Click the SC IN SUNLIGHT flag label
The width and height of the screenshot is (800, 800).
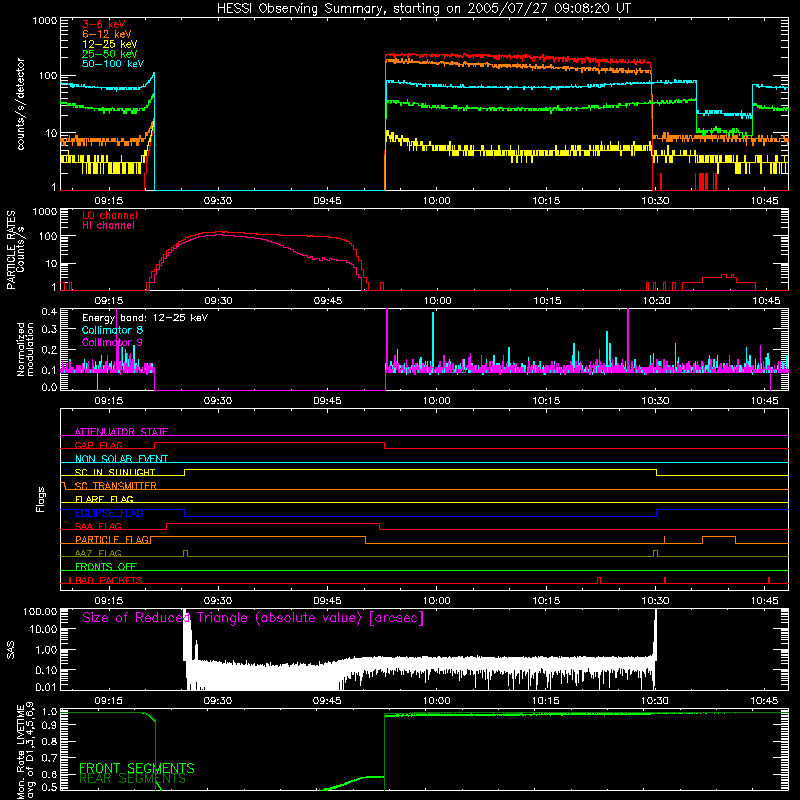tap(115, 472)
